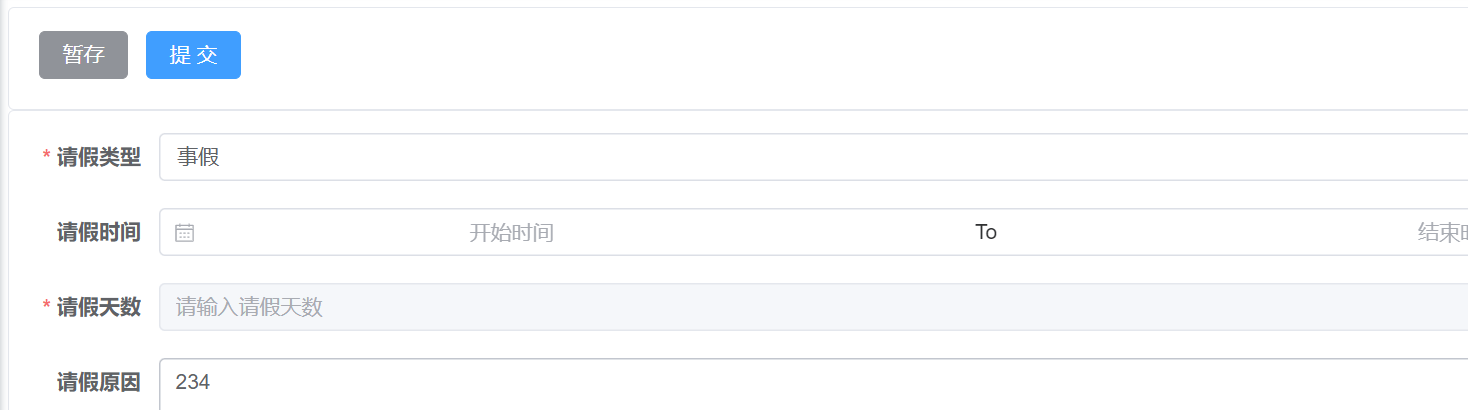
Task: Click blank area of the top button panel
Action: 850,55
